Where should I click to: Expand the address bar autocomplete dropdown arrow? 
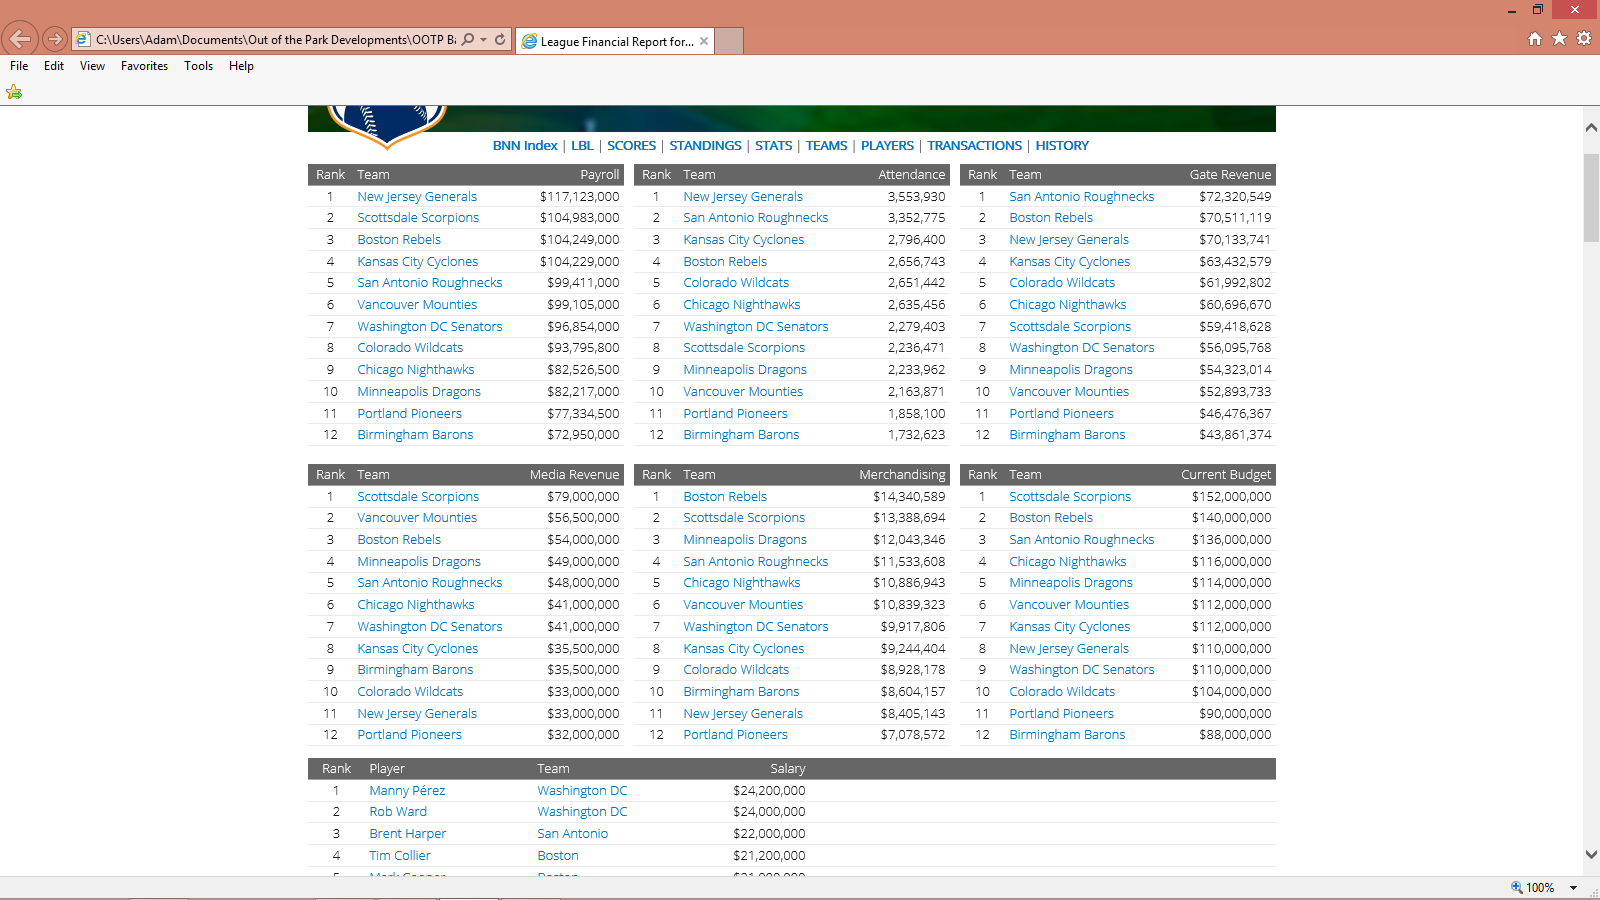[484, 40]
